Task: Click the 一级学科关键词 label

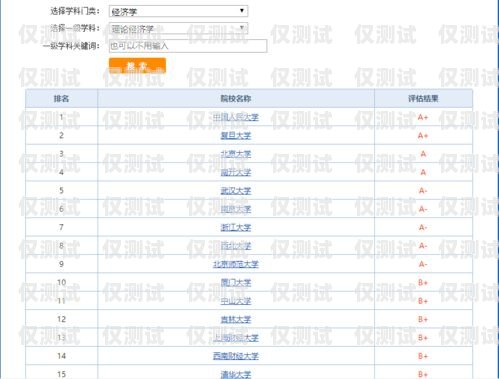Action: point(71,46)
